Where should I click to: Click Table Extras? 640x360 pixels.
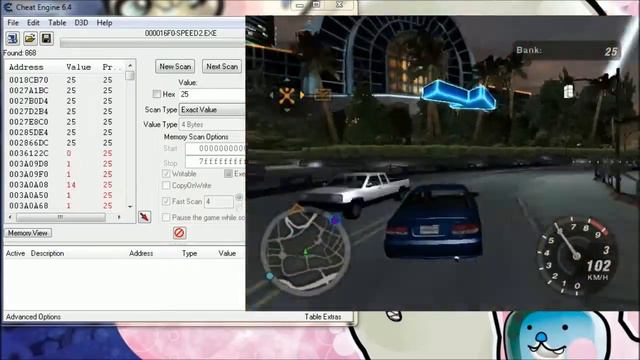[x=322, y=317]
